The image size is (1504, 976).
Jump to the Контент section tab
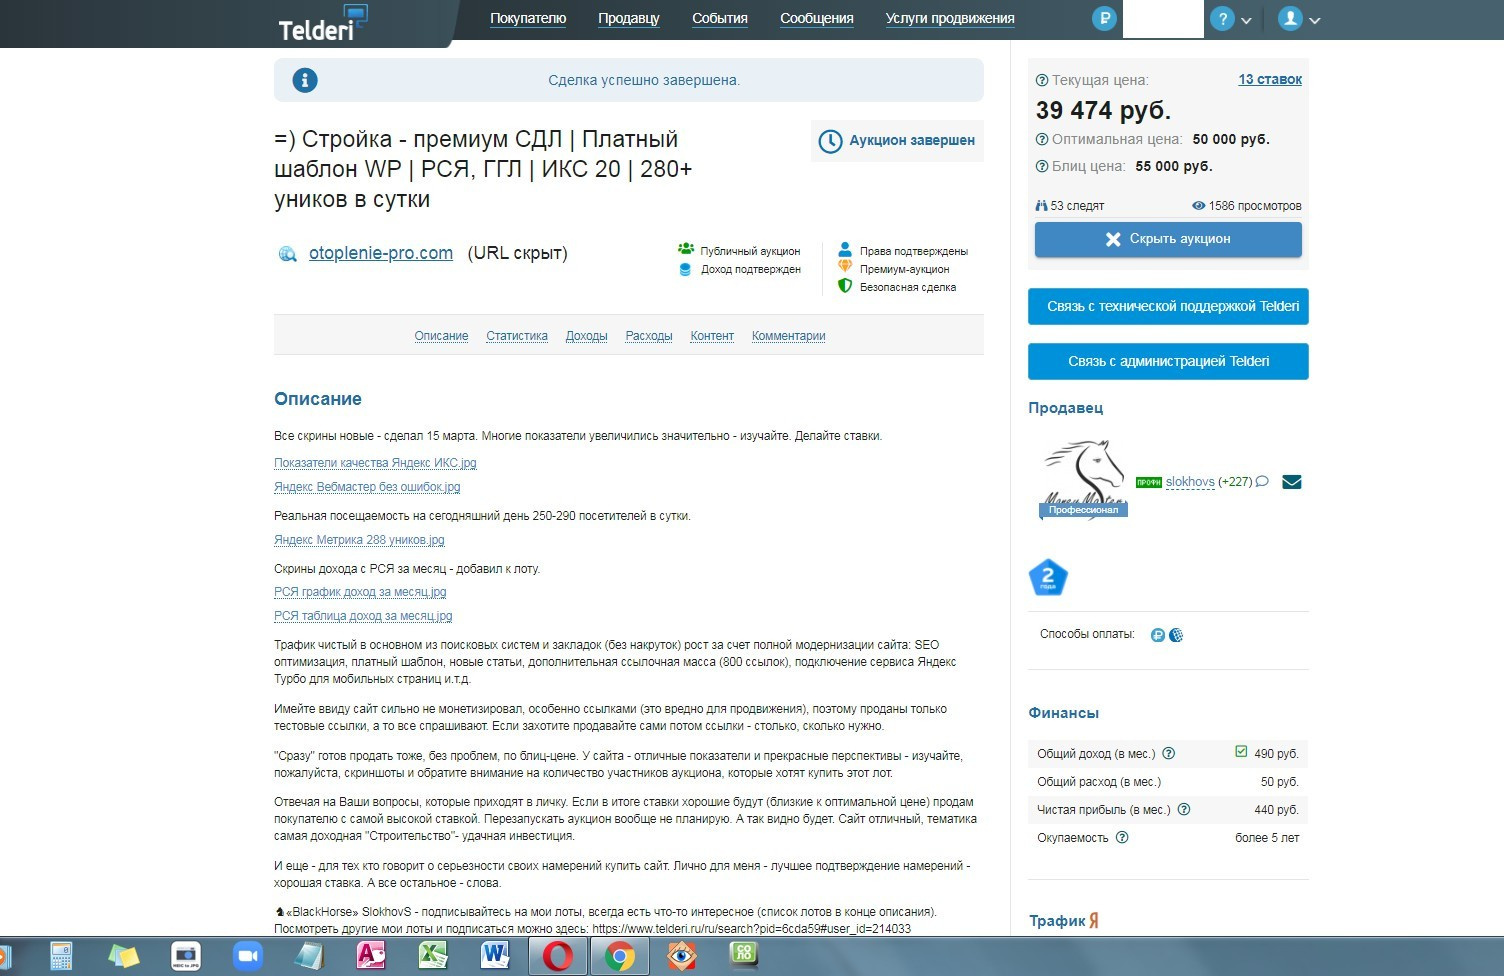coord(712,336)
